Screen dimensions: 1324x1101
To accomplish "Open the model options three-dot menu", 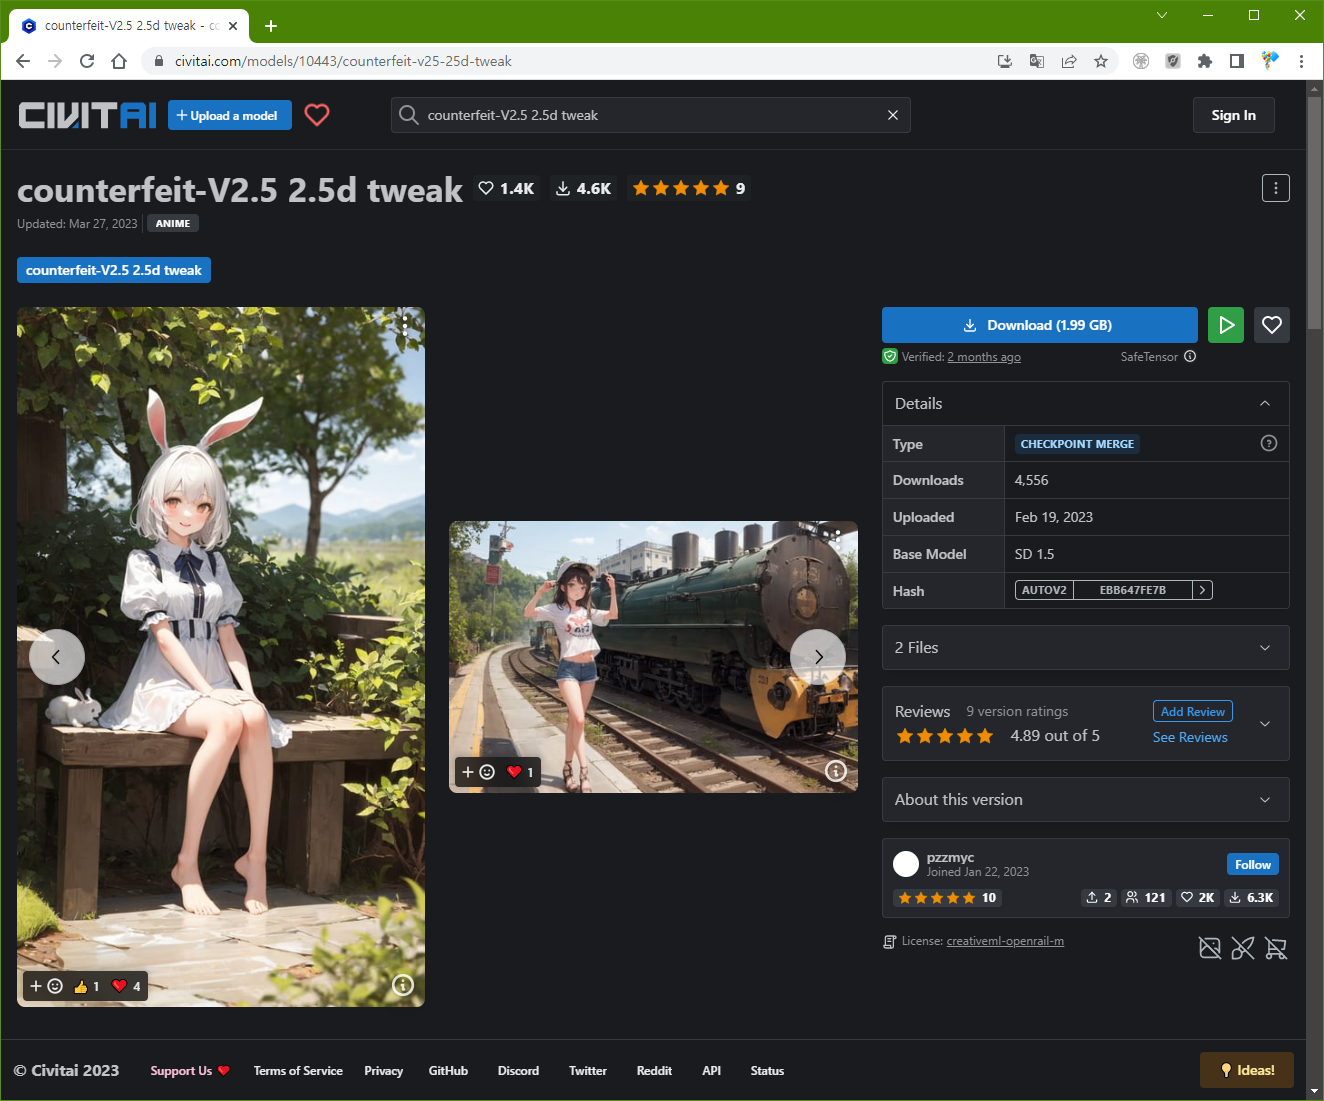I will click(1276, 188).
